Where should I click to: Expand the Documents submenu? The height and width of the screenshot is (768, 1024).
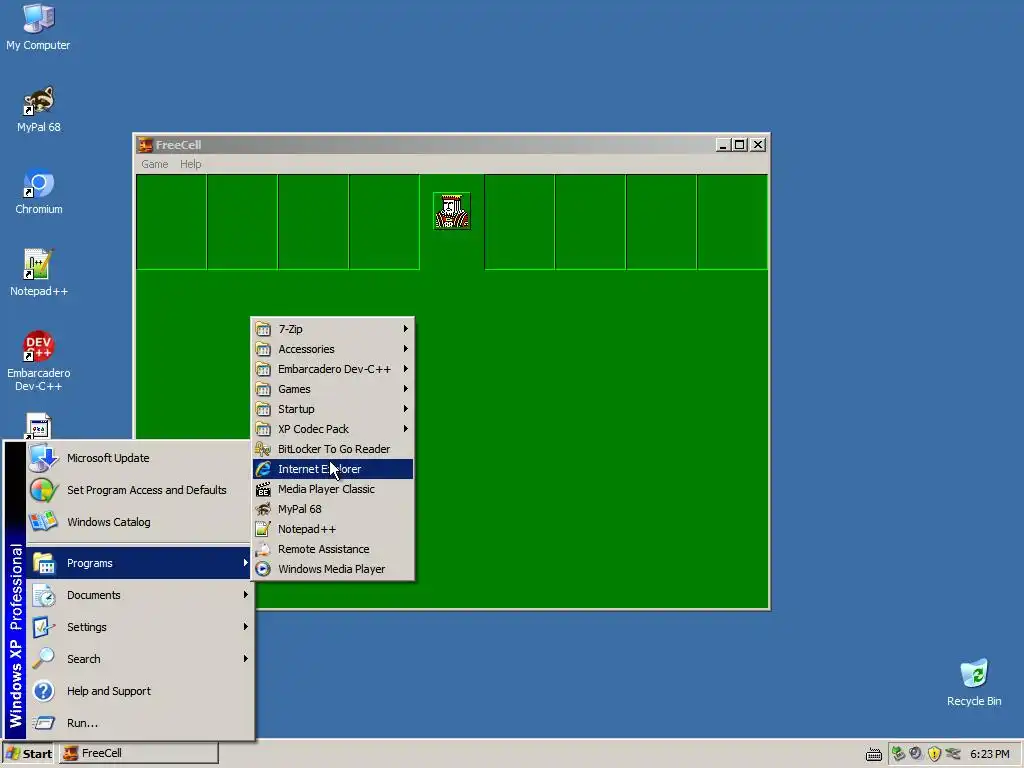click(139, 595)
